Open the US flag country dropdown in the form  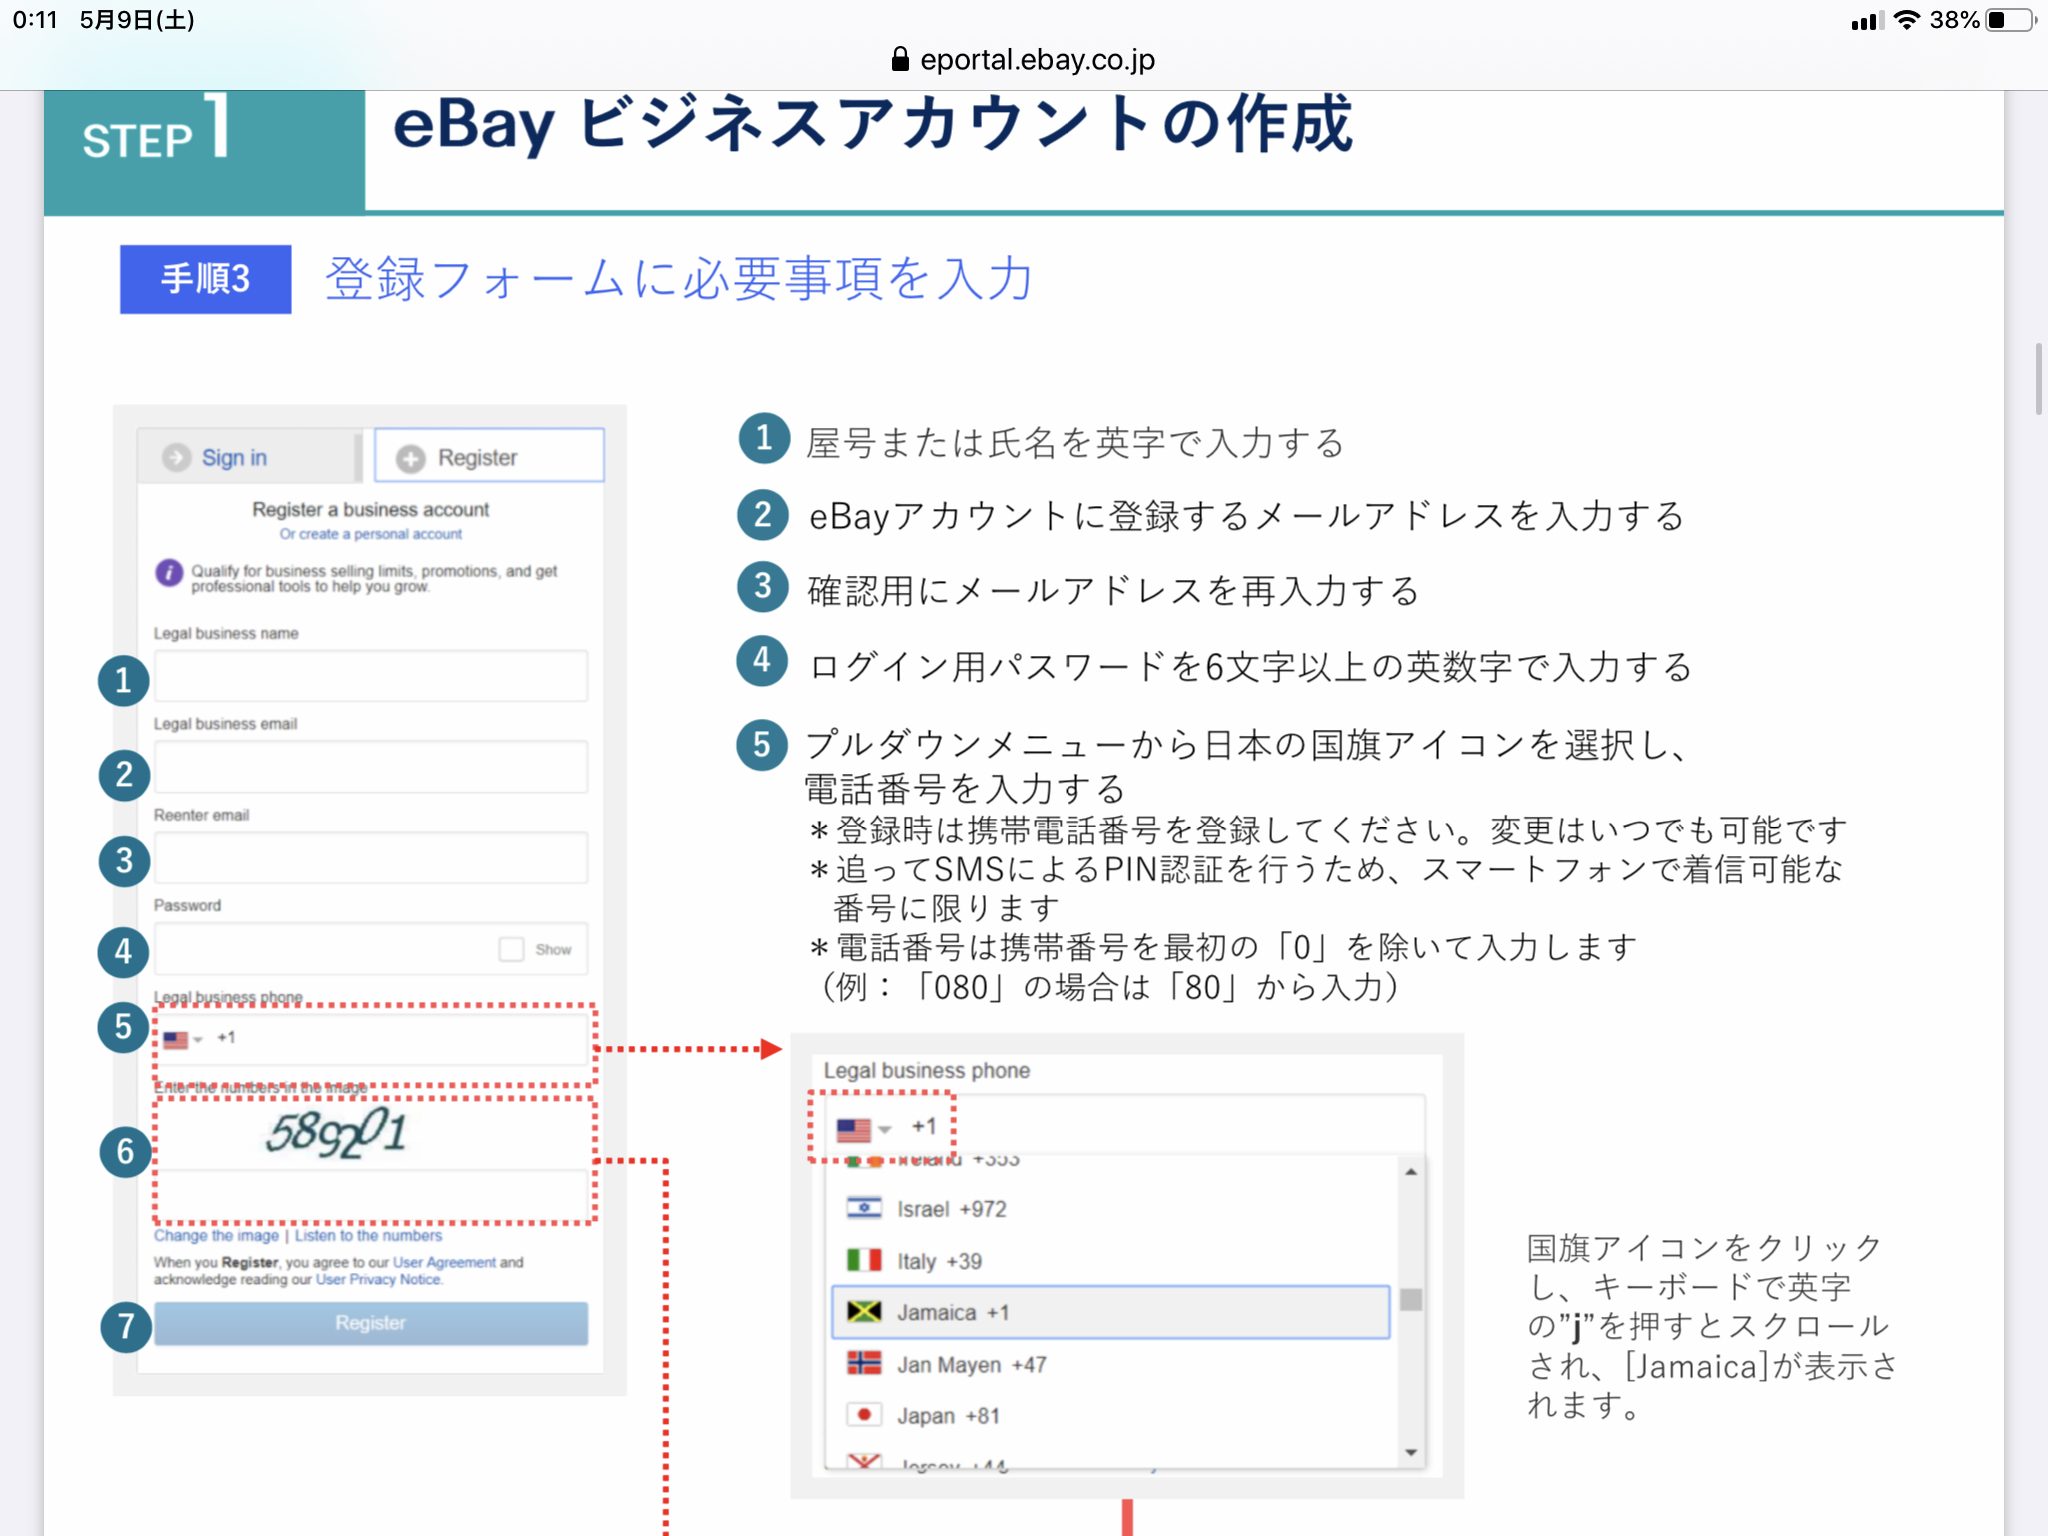tap(182, 1040)
